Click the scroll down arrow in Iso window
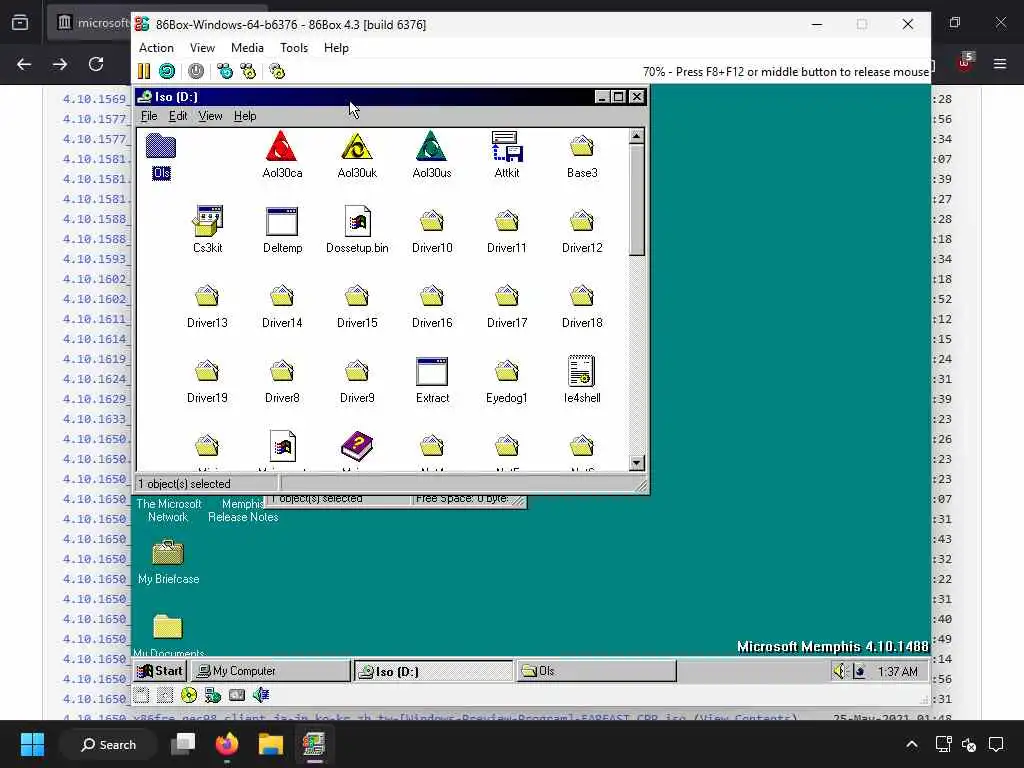This screenshot has width=1024, height=768. (x=637, y=463)
